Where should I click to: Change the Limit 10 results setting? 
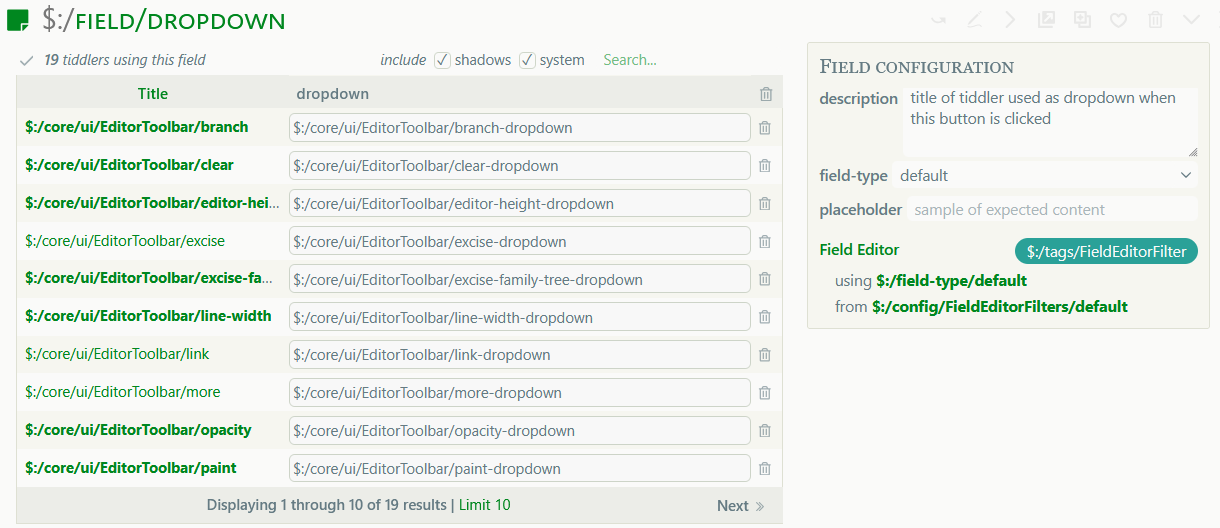coord(484,505)
